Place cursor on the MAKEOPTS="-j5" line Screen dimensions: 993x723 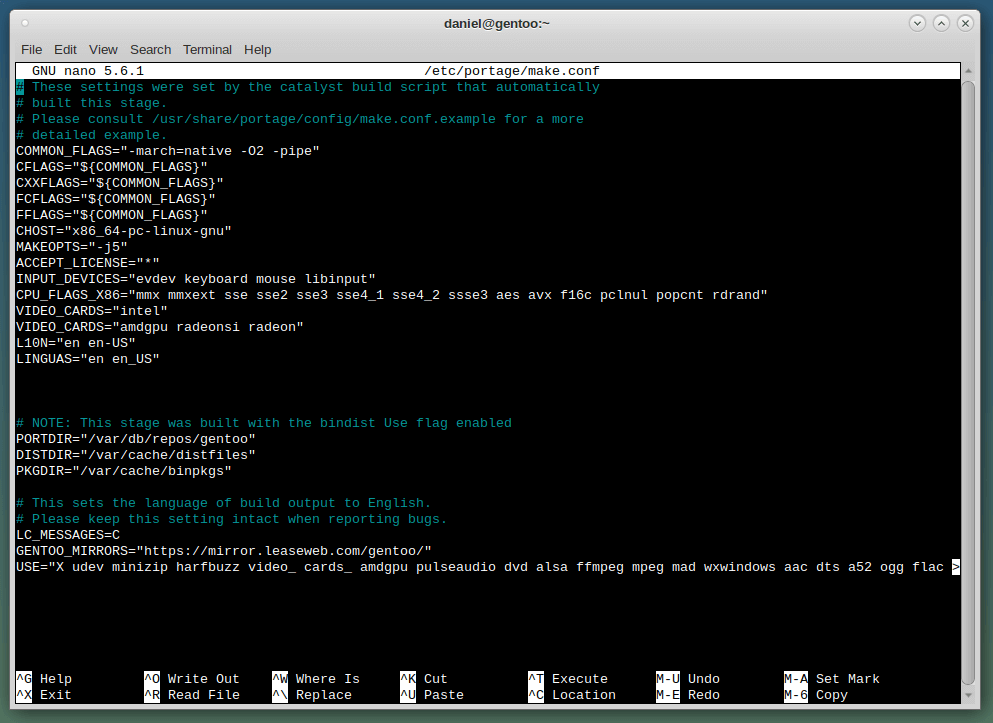(x=72, y=247)
